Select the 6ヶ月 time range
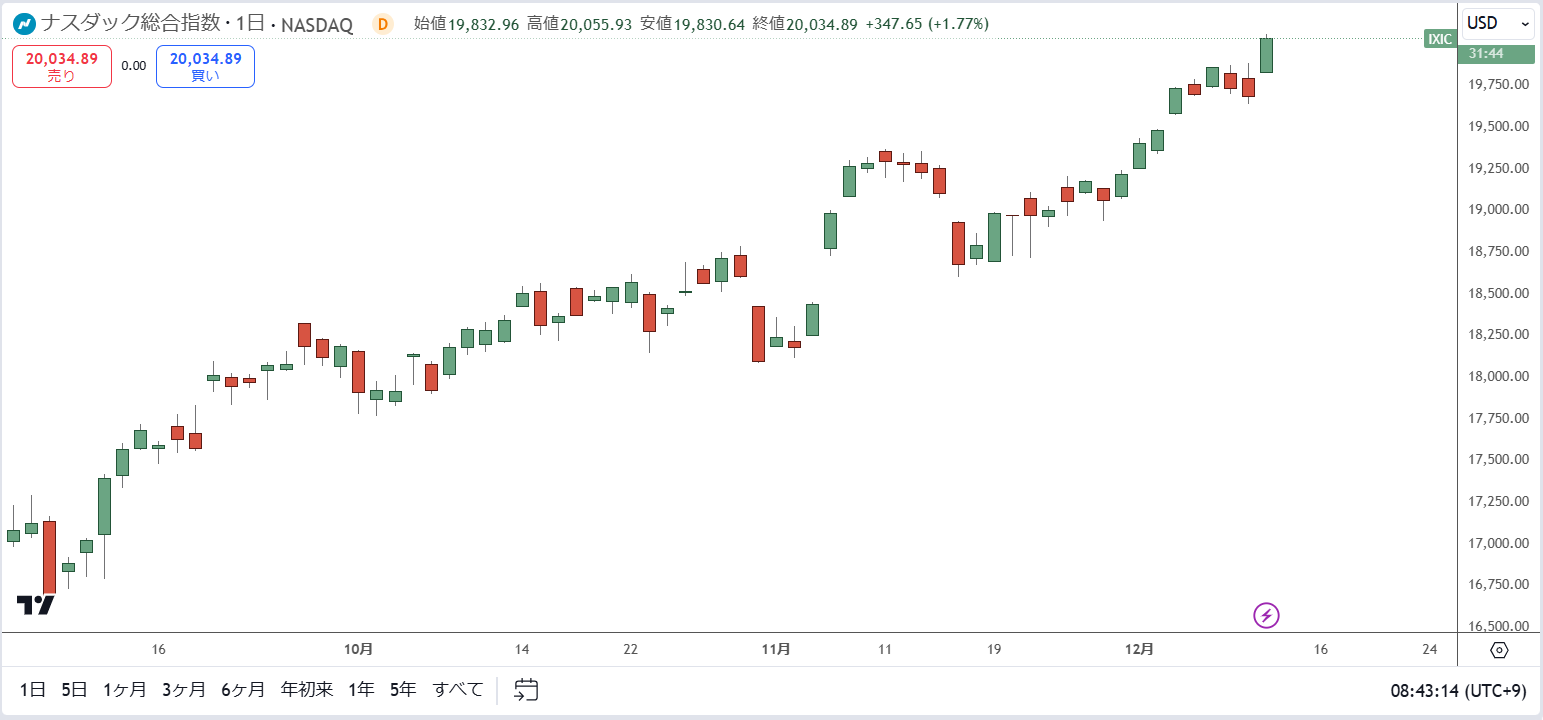Screen dimensions: 1543x720 pyautogui.click(x=243, y=689)
